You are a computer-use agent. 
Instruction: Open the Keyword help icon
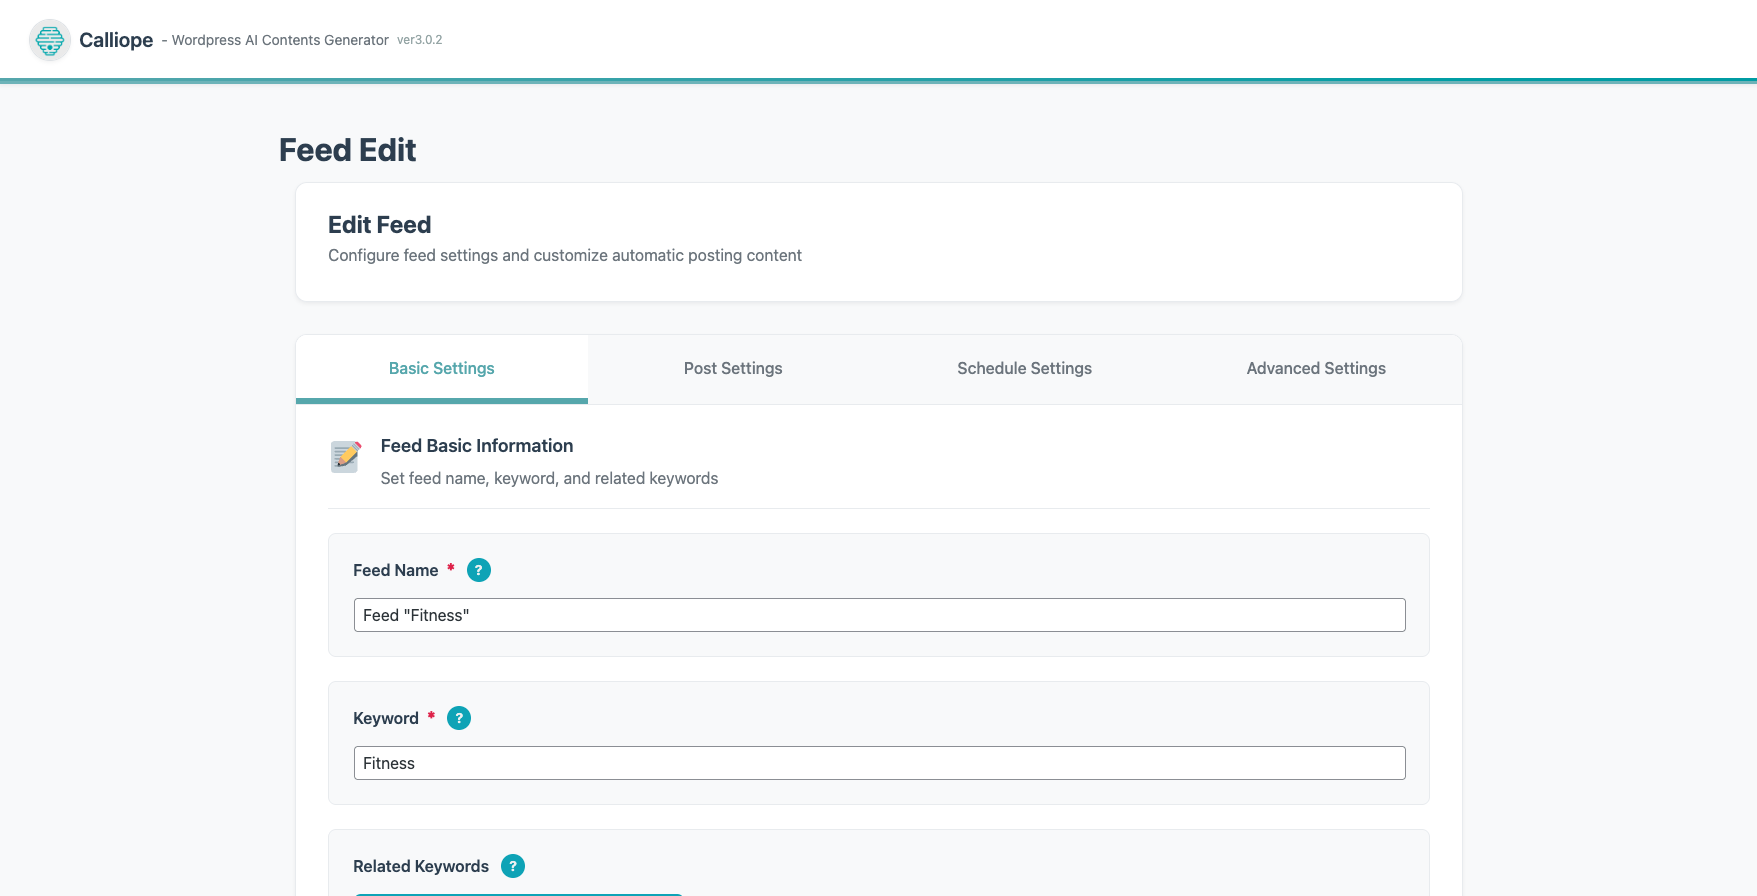pyautogui.click(x=459, y=718)
